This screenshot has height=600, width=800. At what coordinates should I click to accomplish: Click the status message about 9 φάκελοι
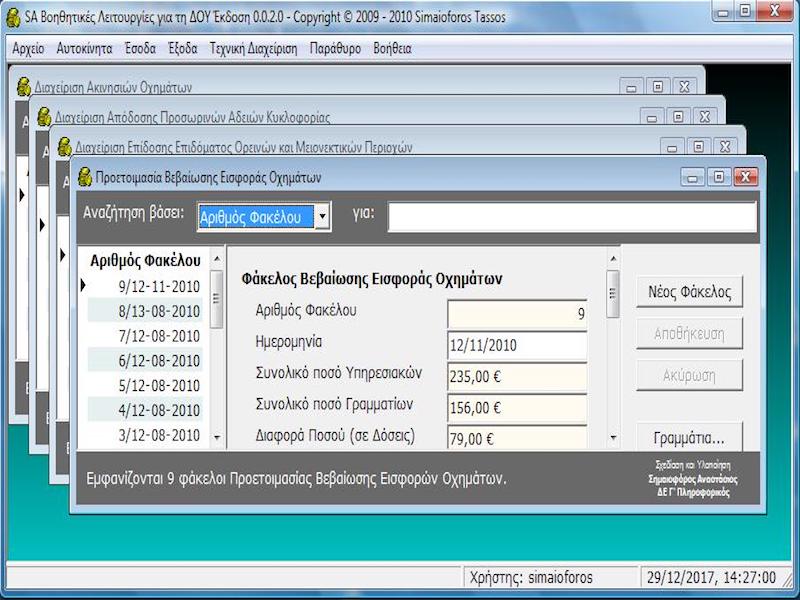tap(296, 479)
